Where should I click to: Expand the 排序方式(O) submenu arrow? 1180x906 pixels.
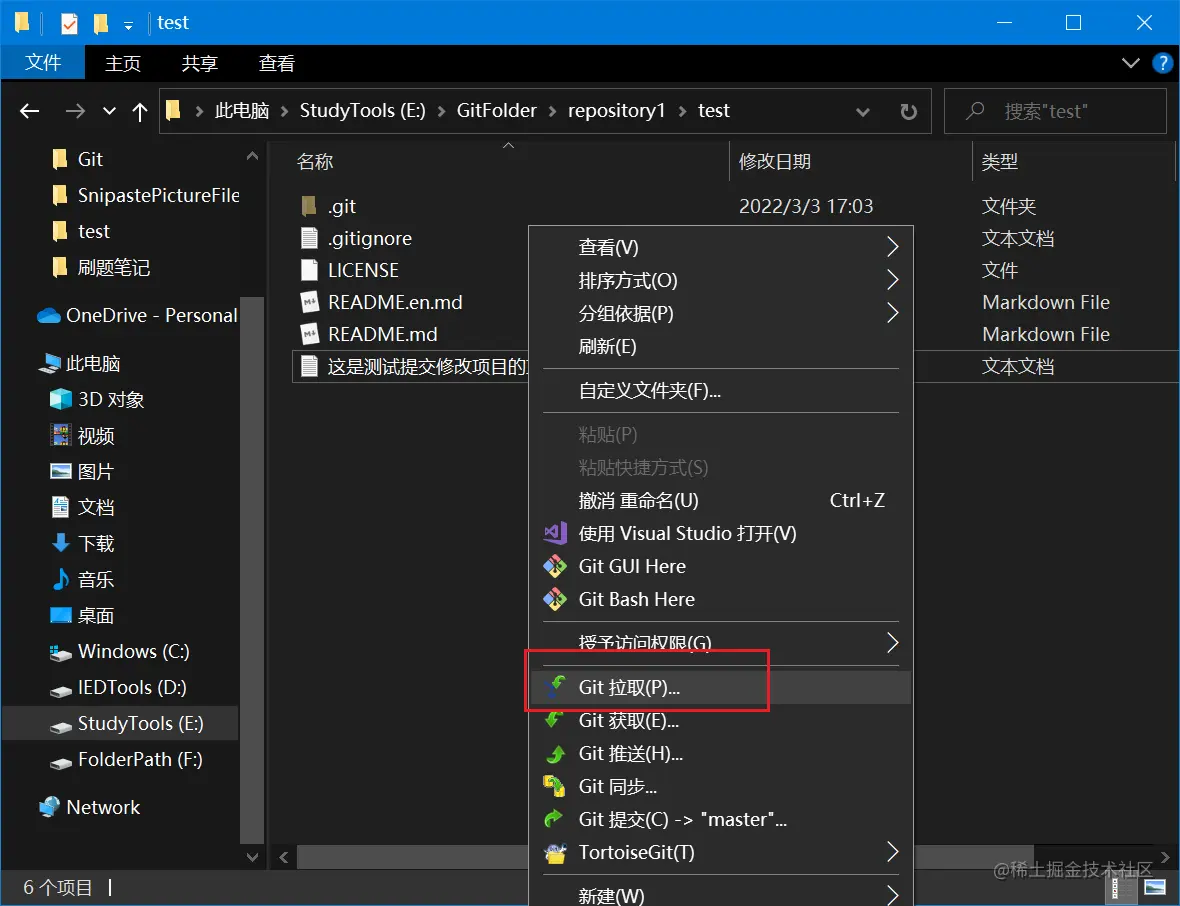[x=892, y=280]
